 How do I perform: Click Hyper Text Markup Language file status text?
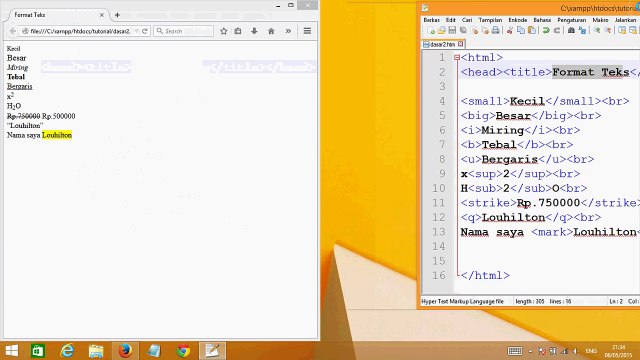click(x=462, y=302)
